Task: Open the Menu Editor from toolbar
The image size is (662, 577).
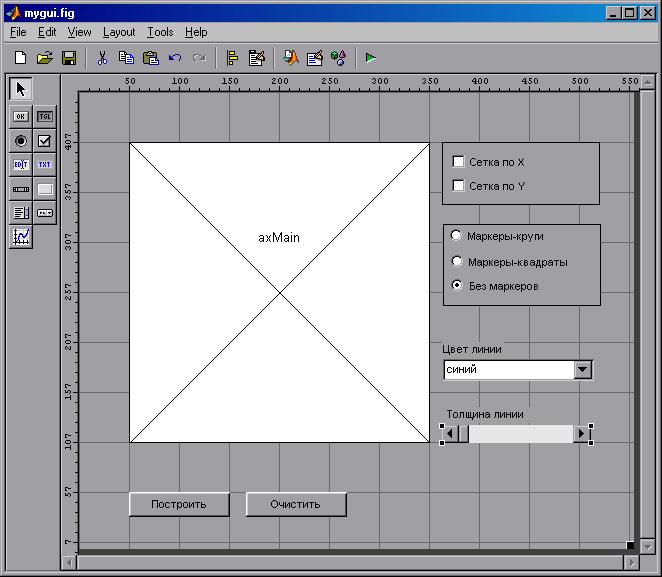Action: (257, 58)
